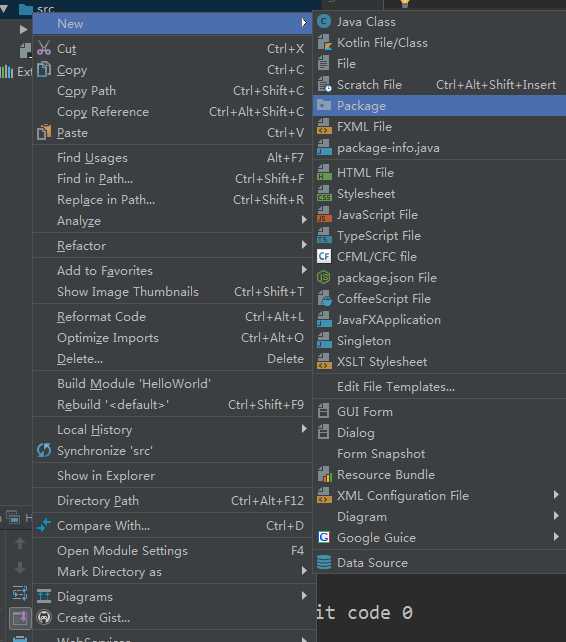Screen dimensions: 566x642
Task: Choose Show Image Thumbnails
Action: [x=172, y=292]
